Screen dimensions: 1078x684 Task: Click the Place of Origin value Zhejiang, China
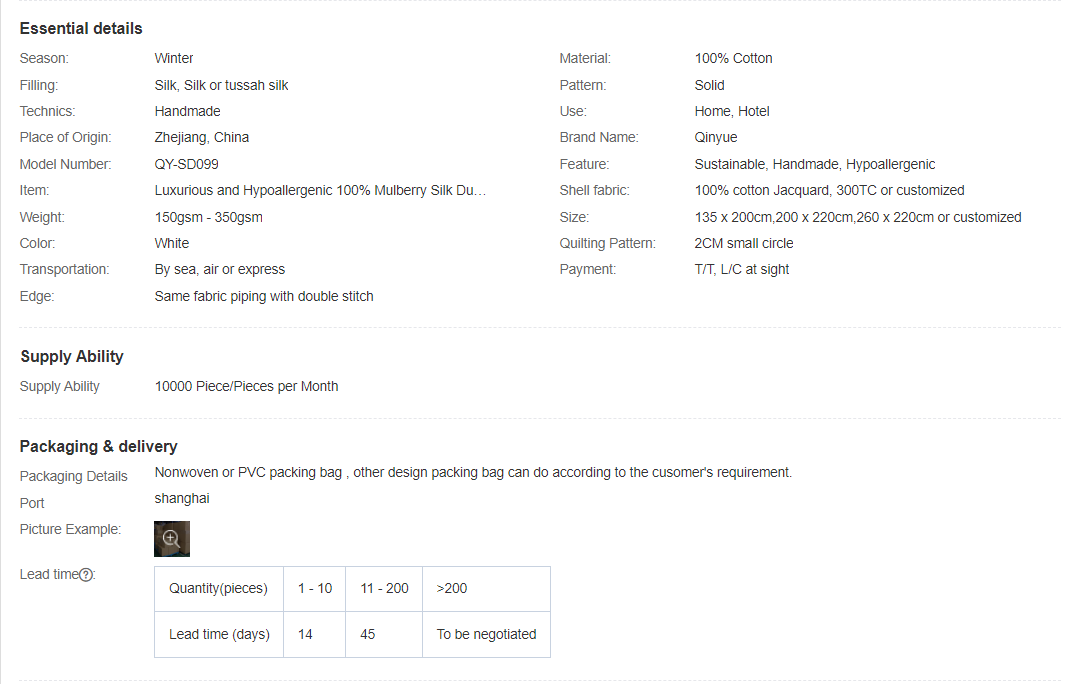202,137
